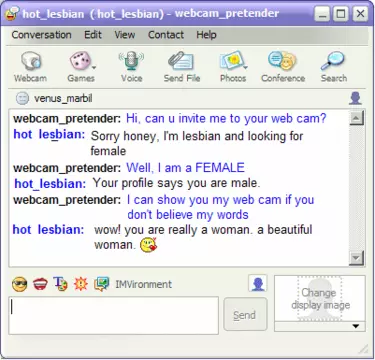
Task: Open the Conversation menu
Action: point(41,35)
